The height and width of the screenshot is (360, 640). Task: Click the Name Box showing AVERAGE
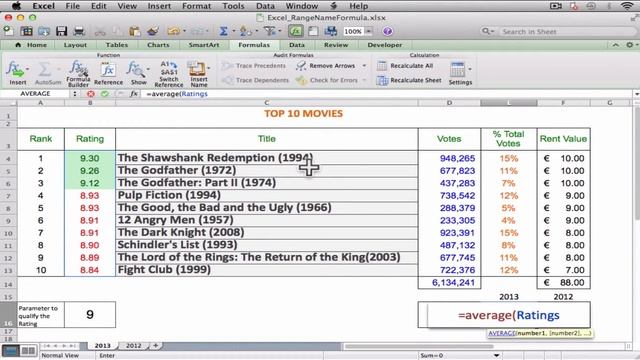pos(35,94)
